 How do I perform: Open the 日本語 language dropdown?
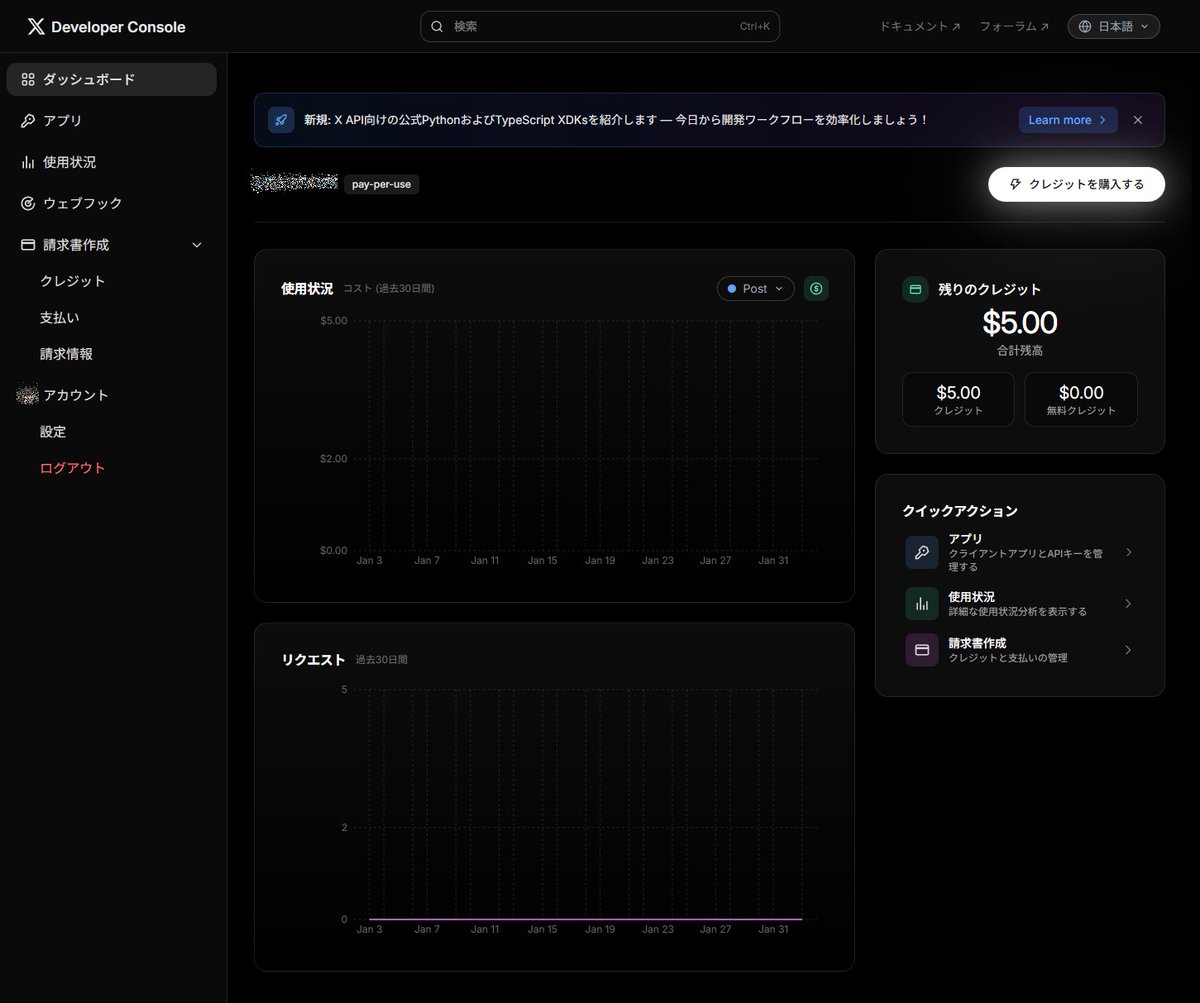[1114, 27]
